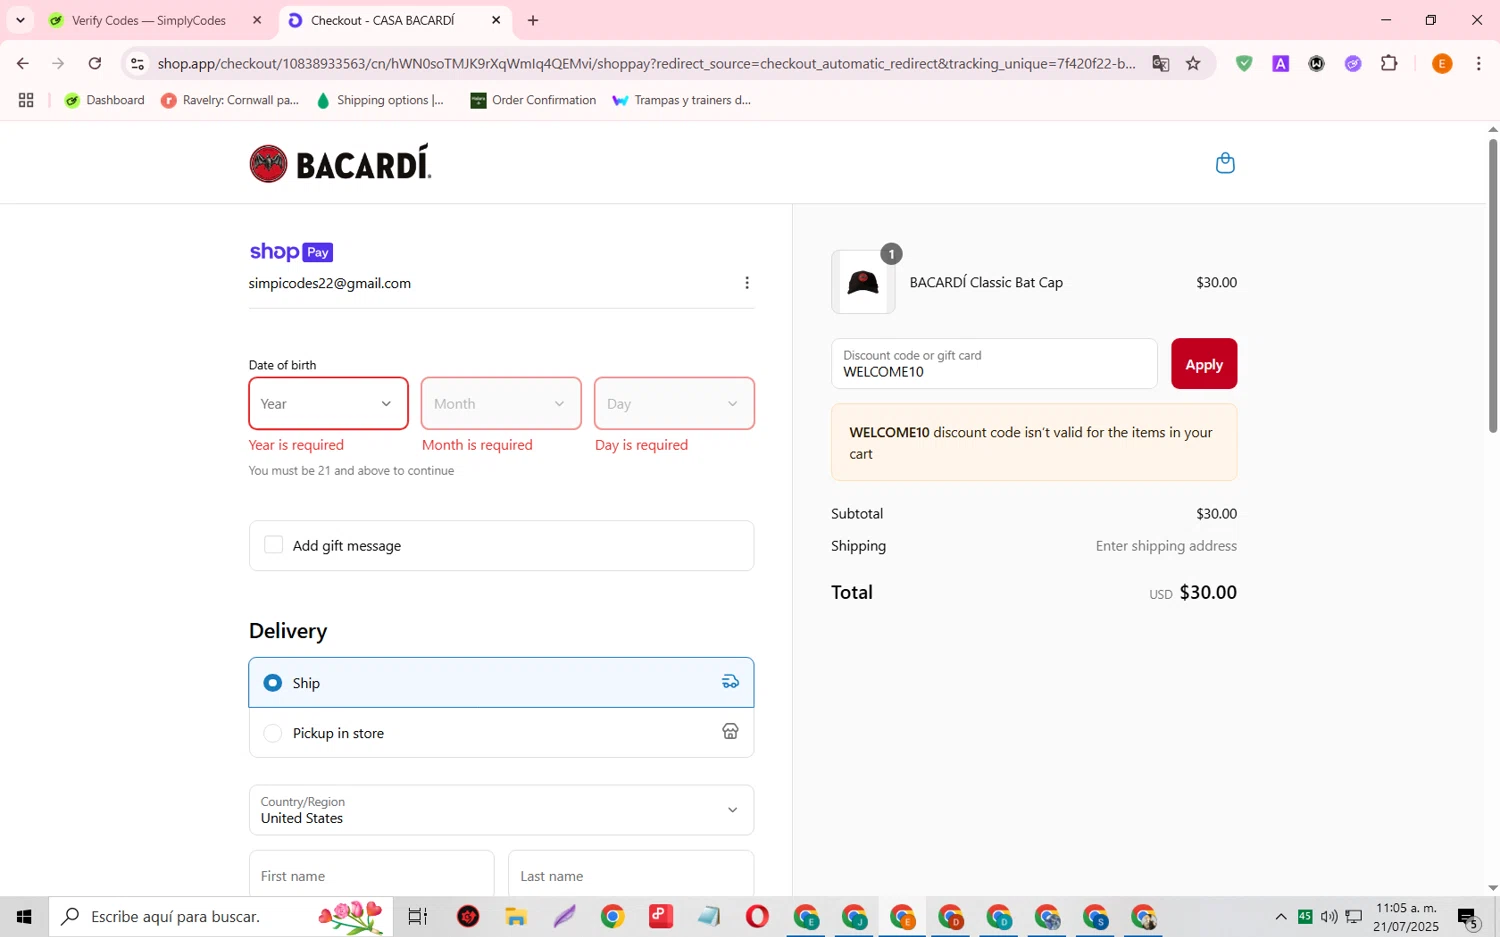The height and width of the screenshot is (937, 1500).
Task: Expand the Day dropdown
Action: [x=674, y=404]
